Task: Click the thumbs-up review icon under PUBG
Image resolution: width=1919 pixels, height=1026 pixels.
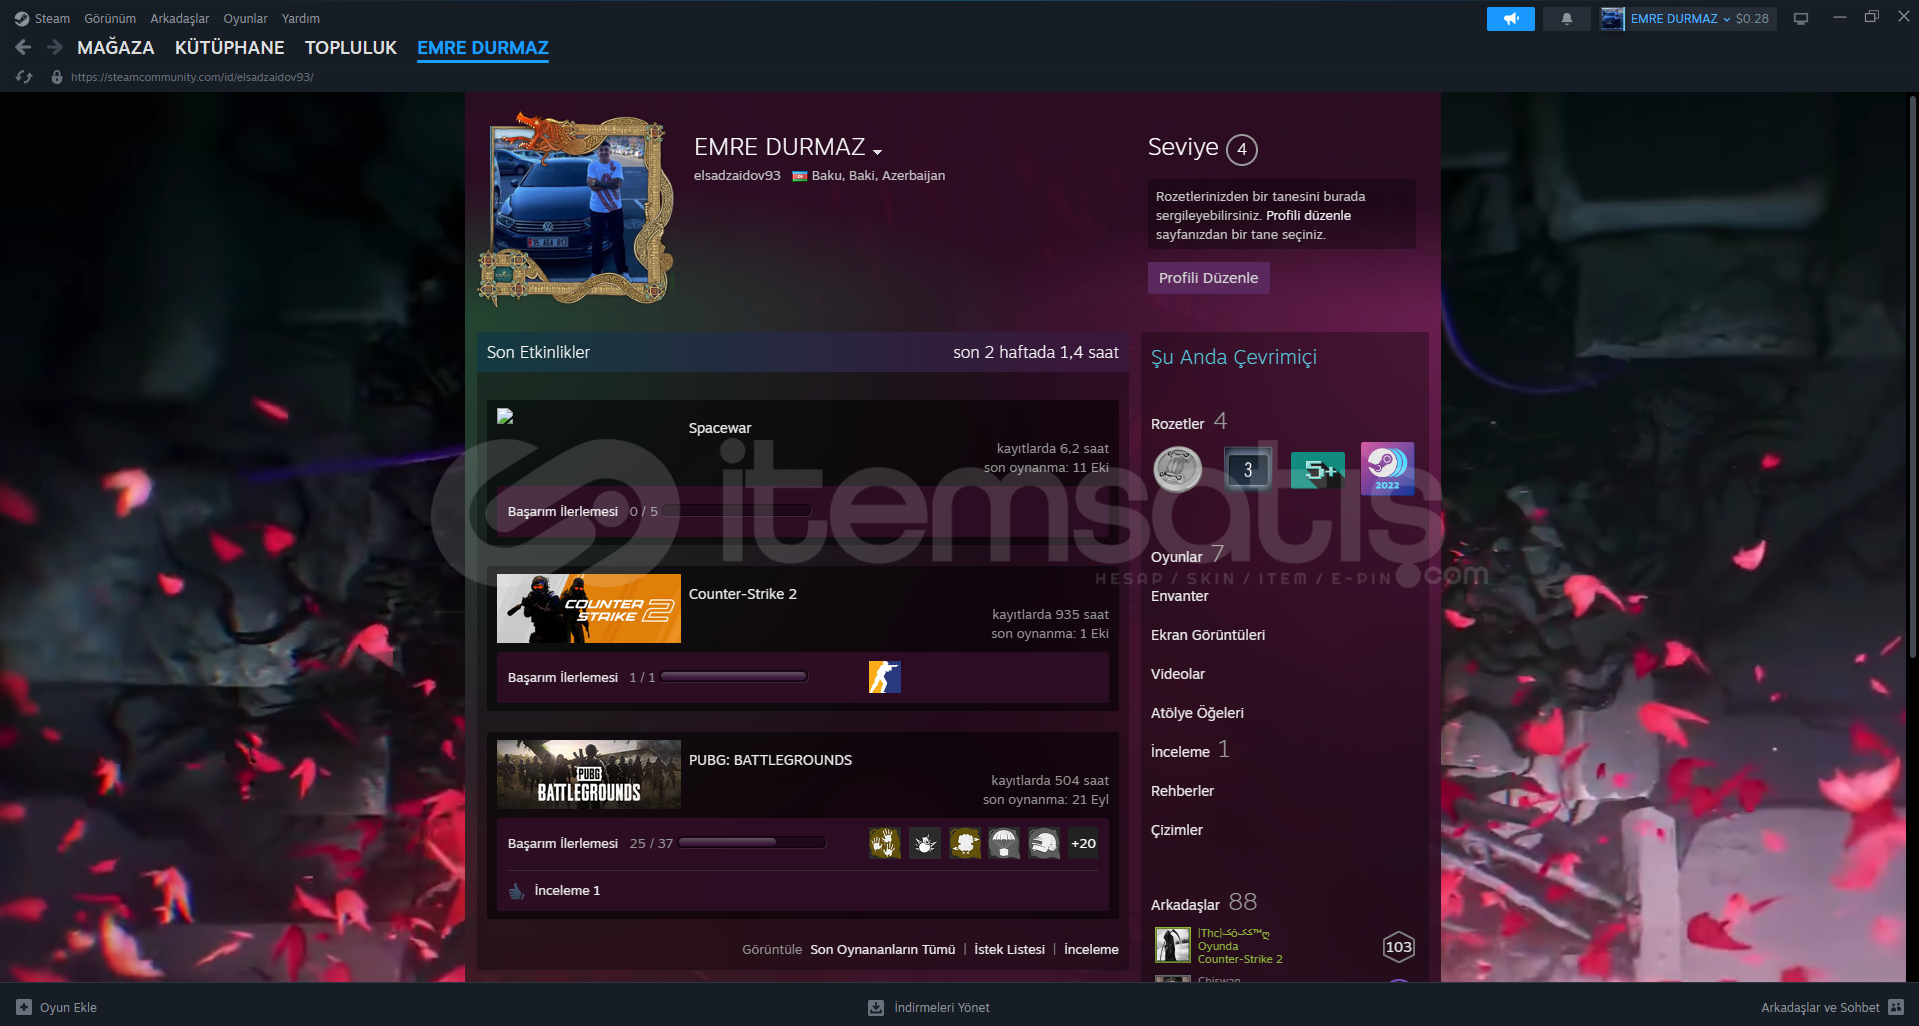Action: 517,891
